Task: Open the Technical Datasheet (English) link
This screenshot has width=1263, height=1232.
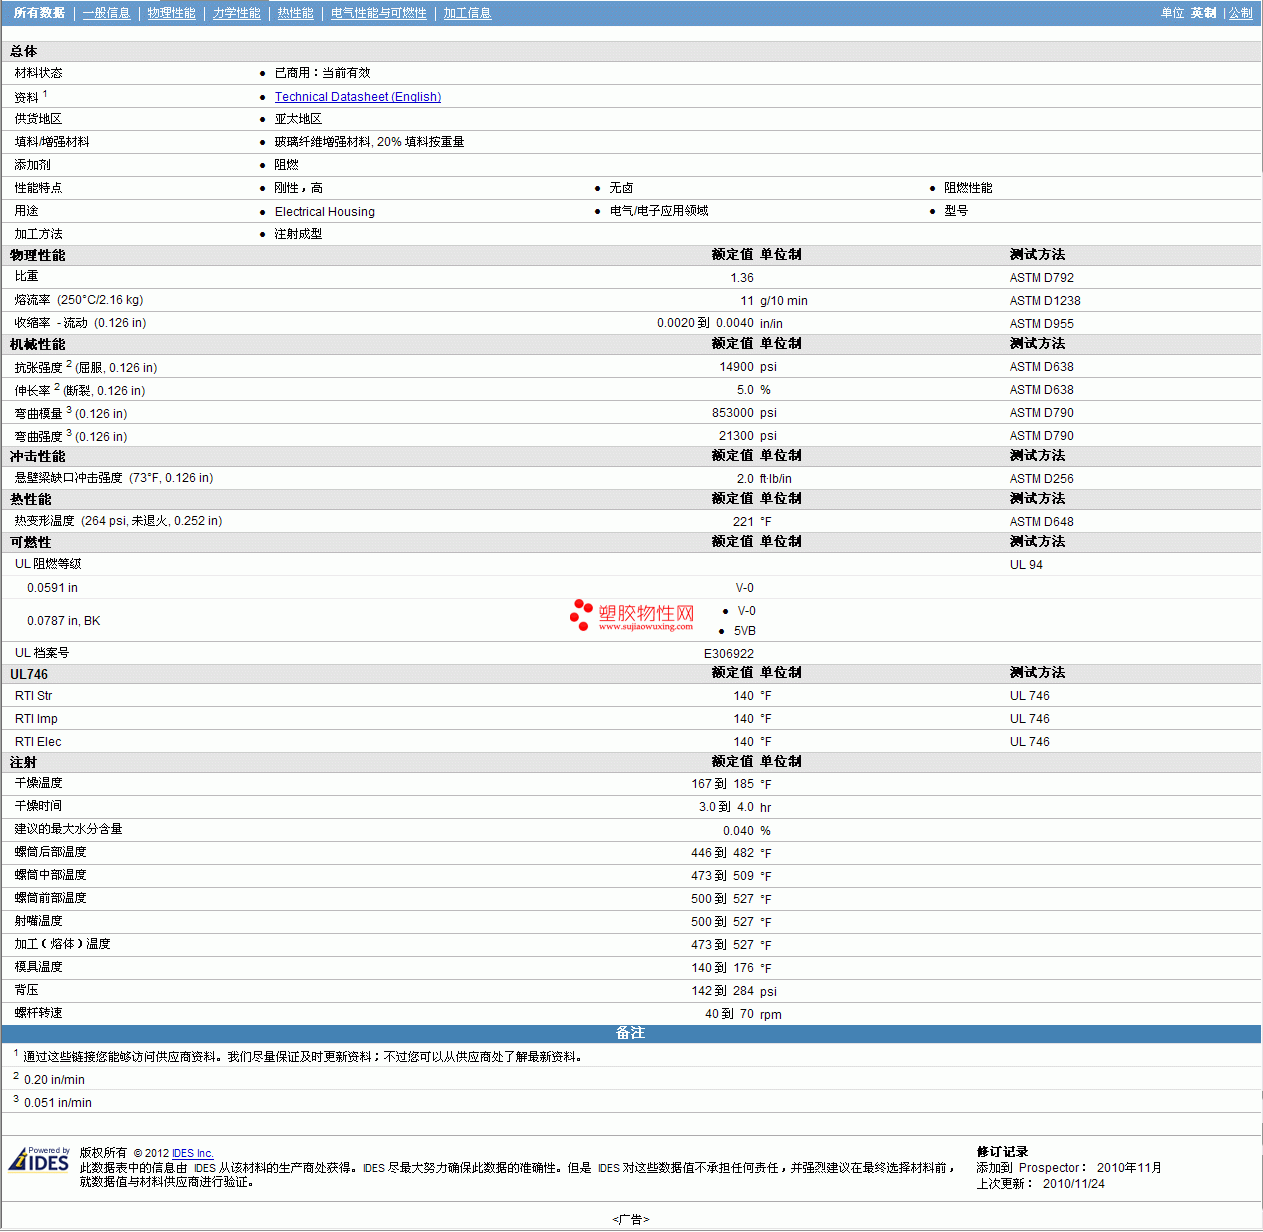Action: 357,97
